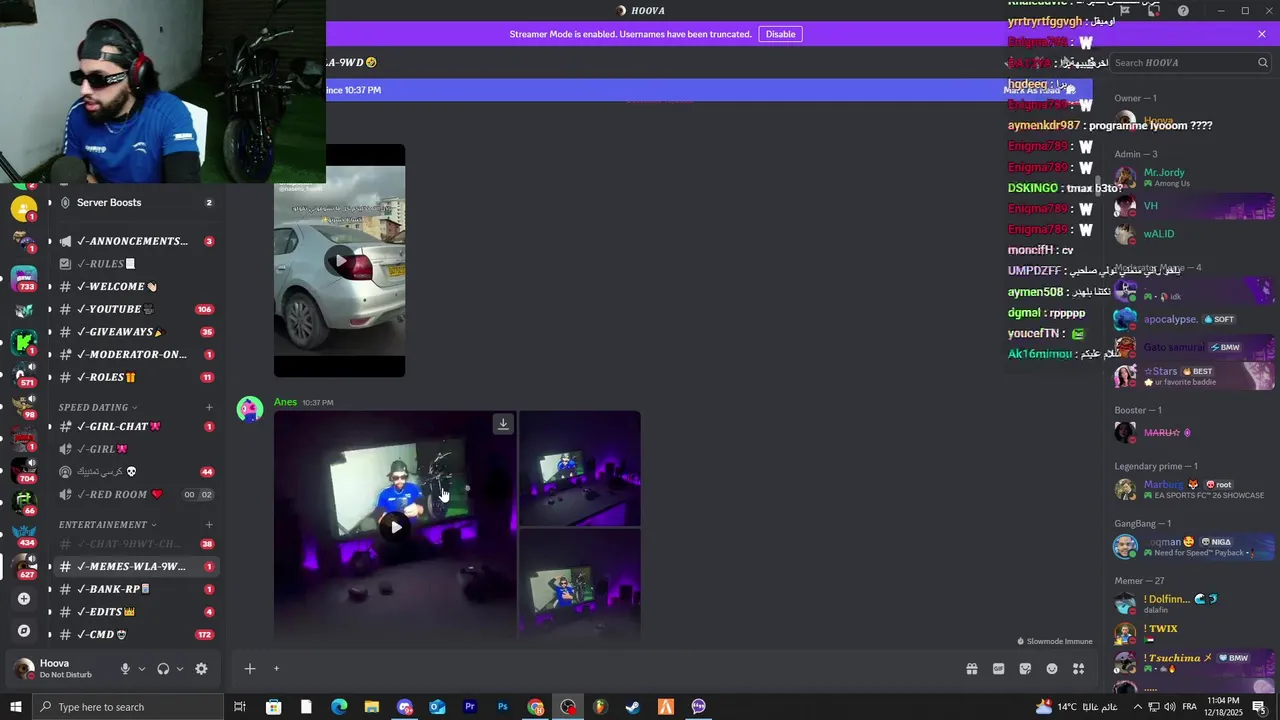
Task: Download the Anes video attachment
Action: (503, 424)
